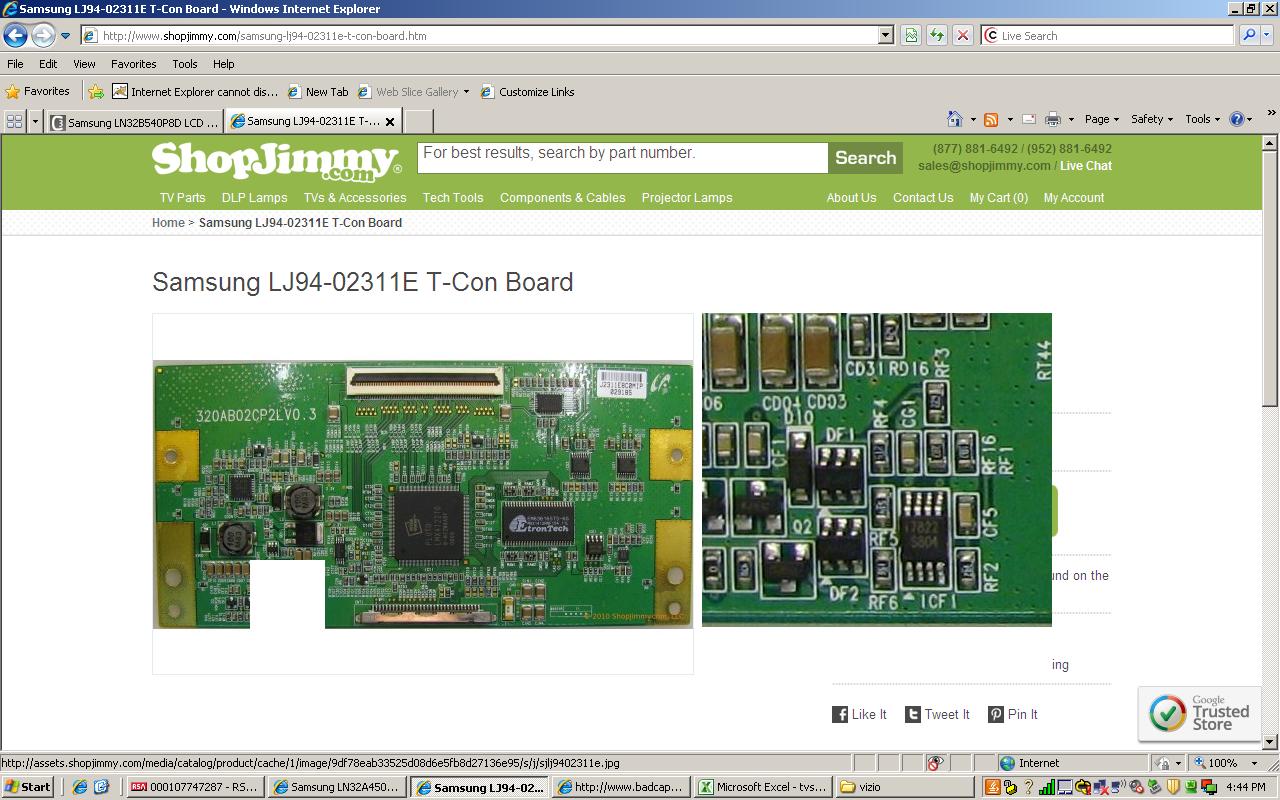The height and width of the screenshot is (800, 1280).
Task: Open the My Account page
Action: pyautogui.click(x=1074, y=198)
